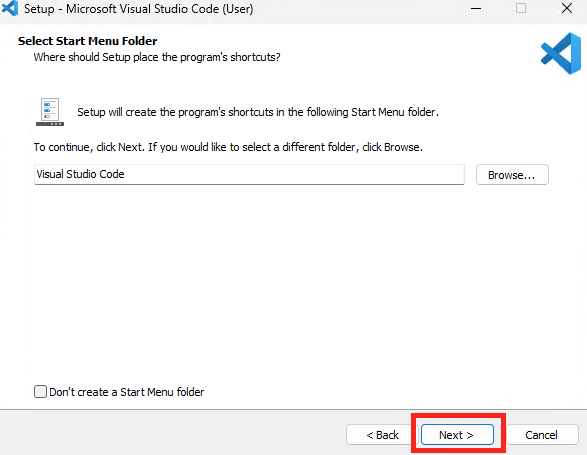Click the Select Start Menu Folder heading
The height and width of the screenshot is (455, 587).
pos(88,41)
